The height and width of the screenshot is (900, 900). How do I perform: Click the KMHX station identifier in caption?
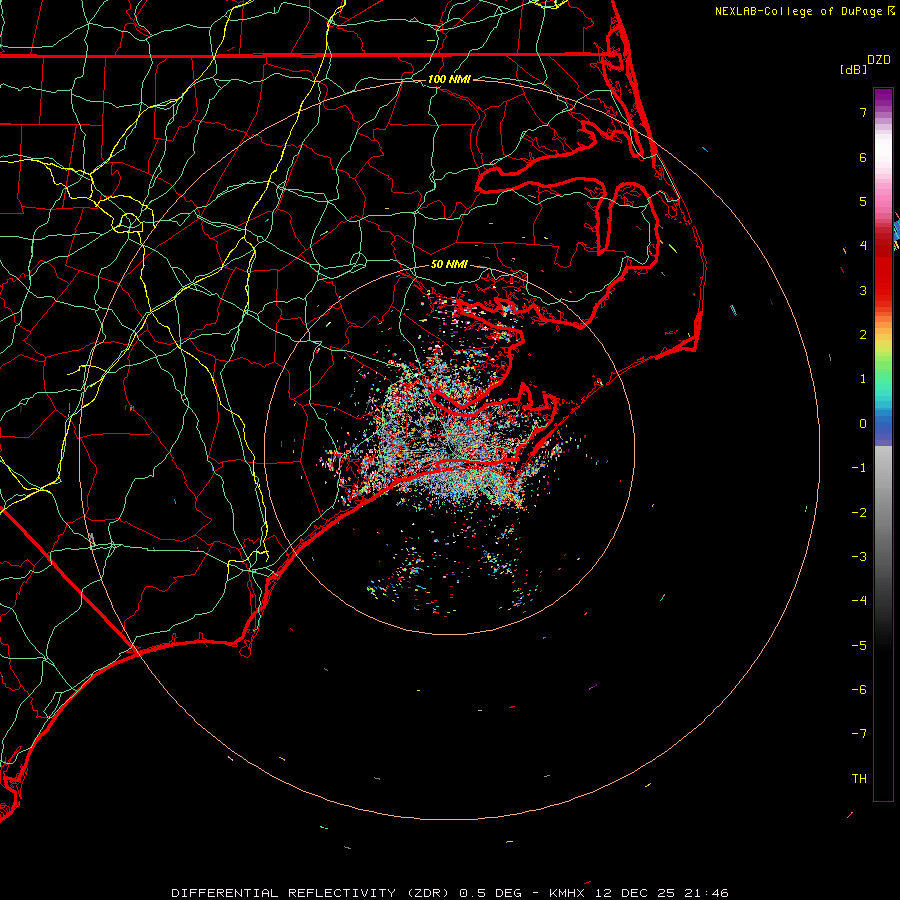567,892
